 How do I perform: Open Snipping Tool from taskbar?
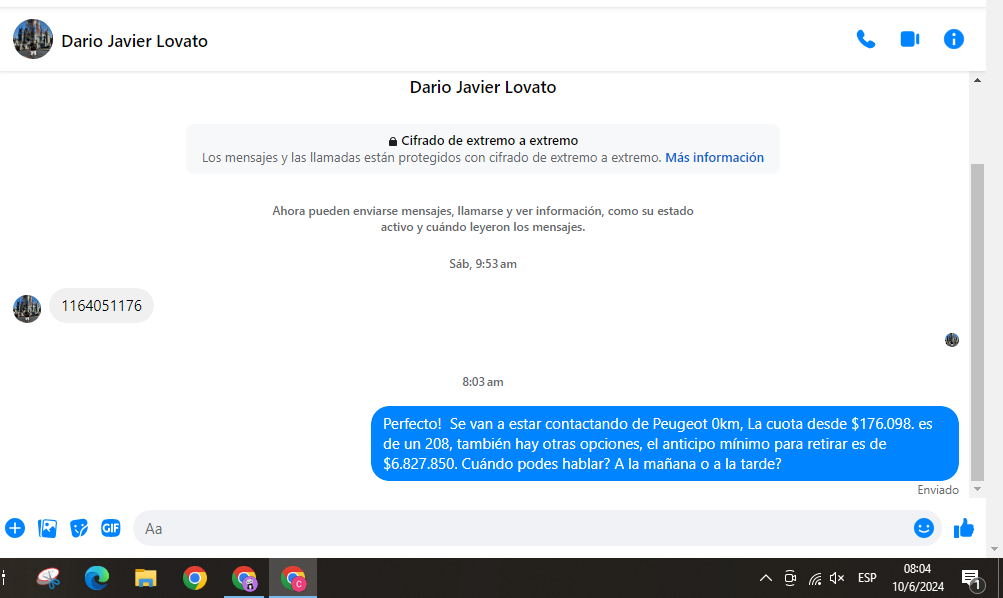pos(49,578)
